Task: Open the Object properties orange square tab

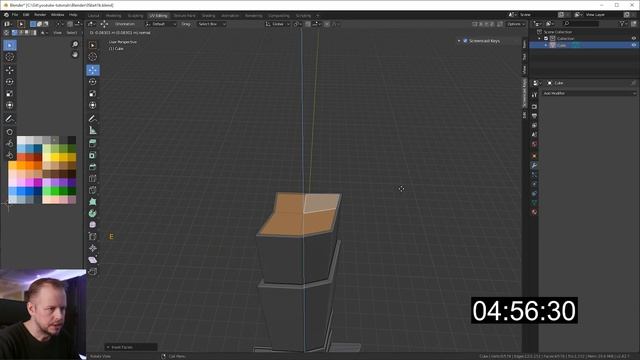Action: [534, 156]
